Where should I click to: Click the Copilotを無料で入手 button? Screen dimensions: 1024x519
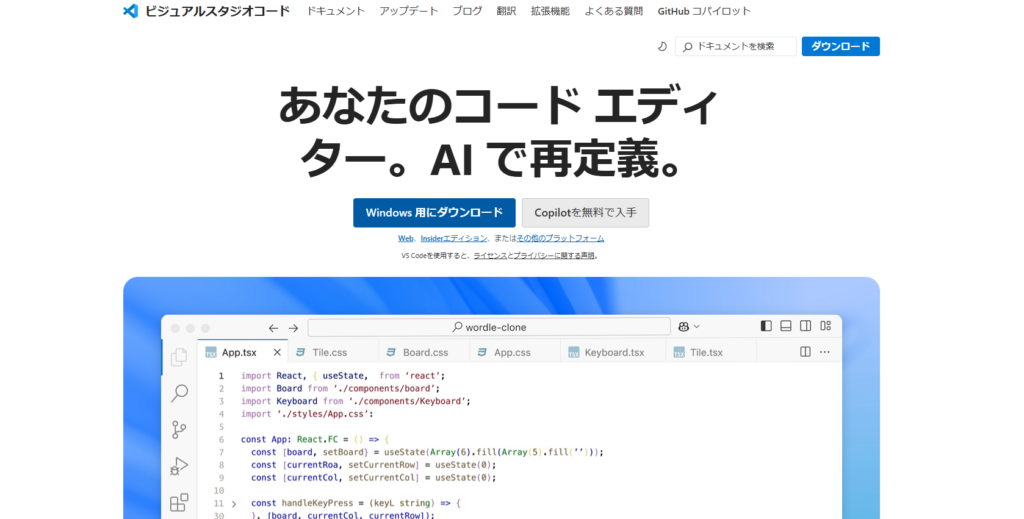click(585, 213)
